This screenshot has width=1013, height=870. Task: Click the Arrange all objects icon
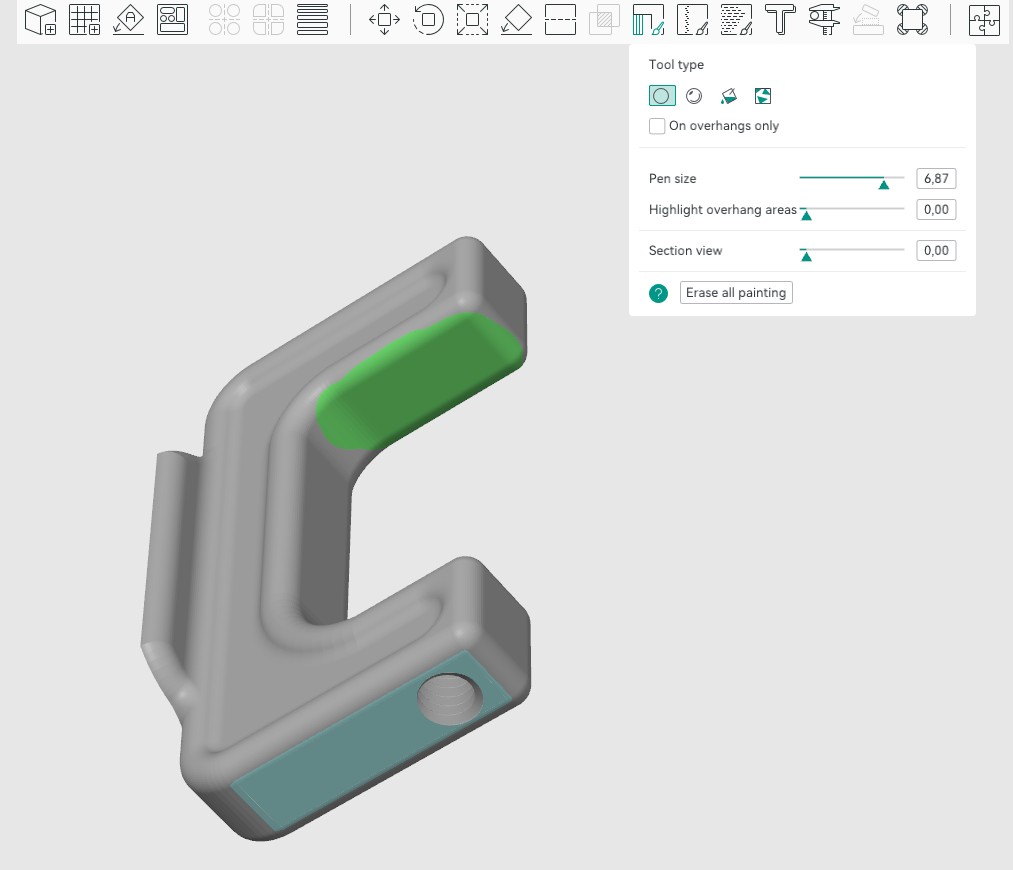pos(172,19)
